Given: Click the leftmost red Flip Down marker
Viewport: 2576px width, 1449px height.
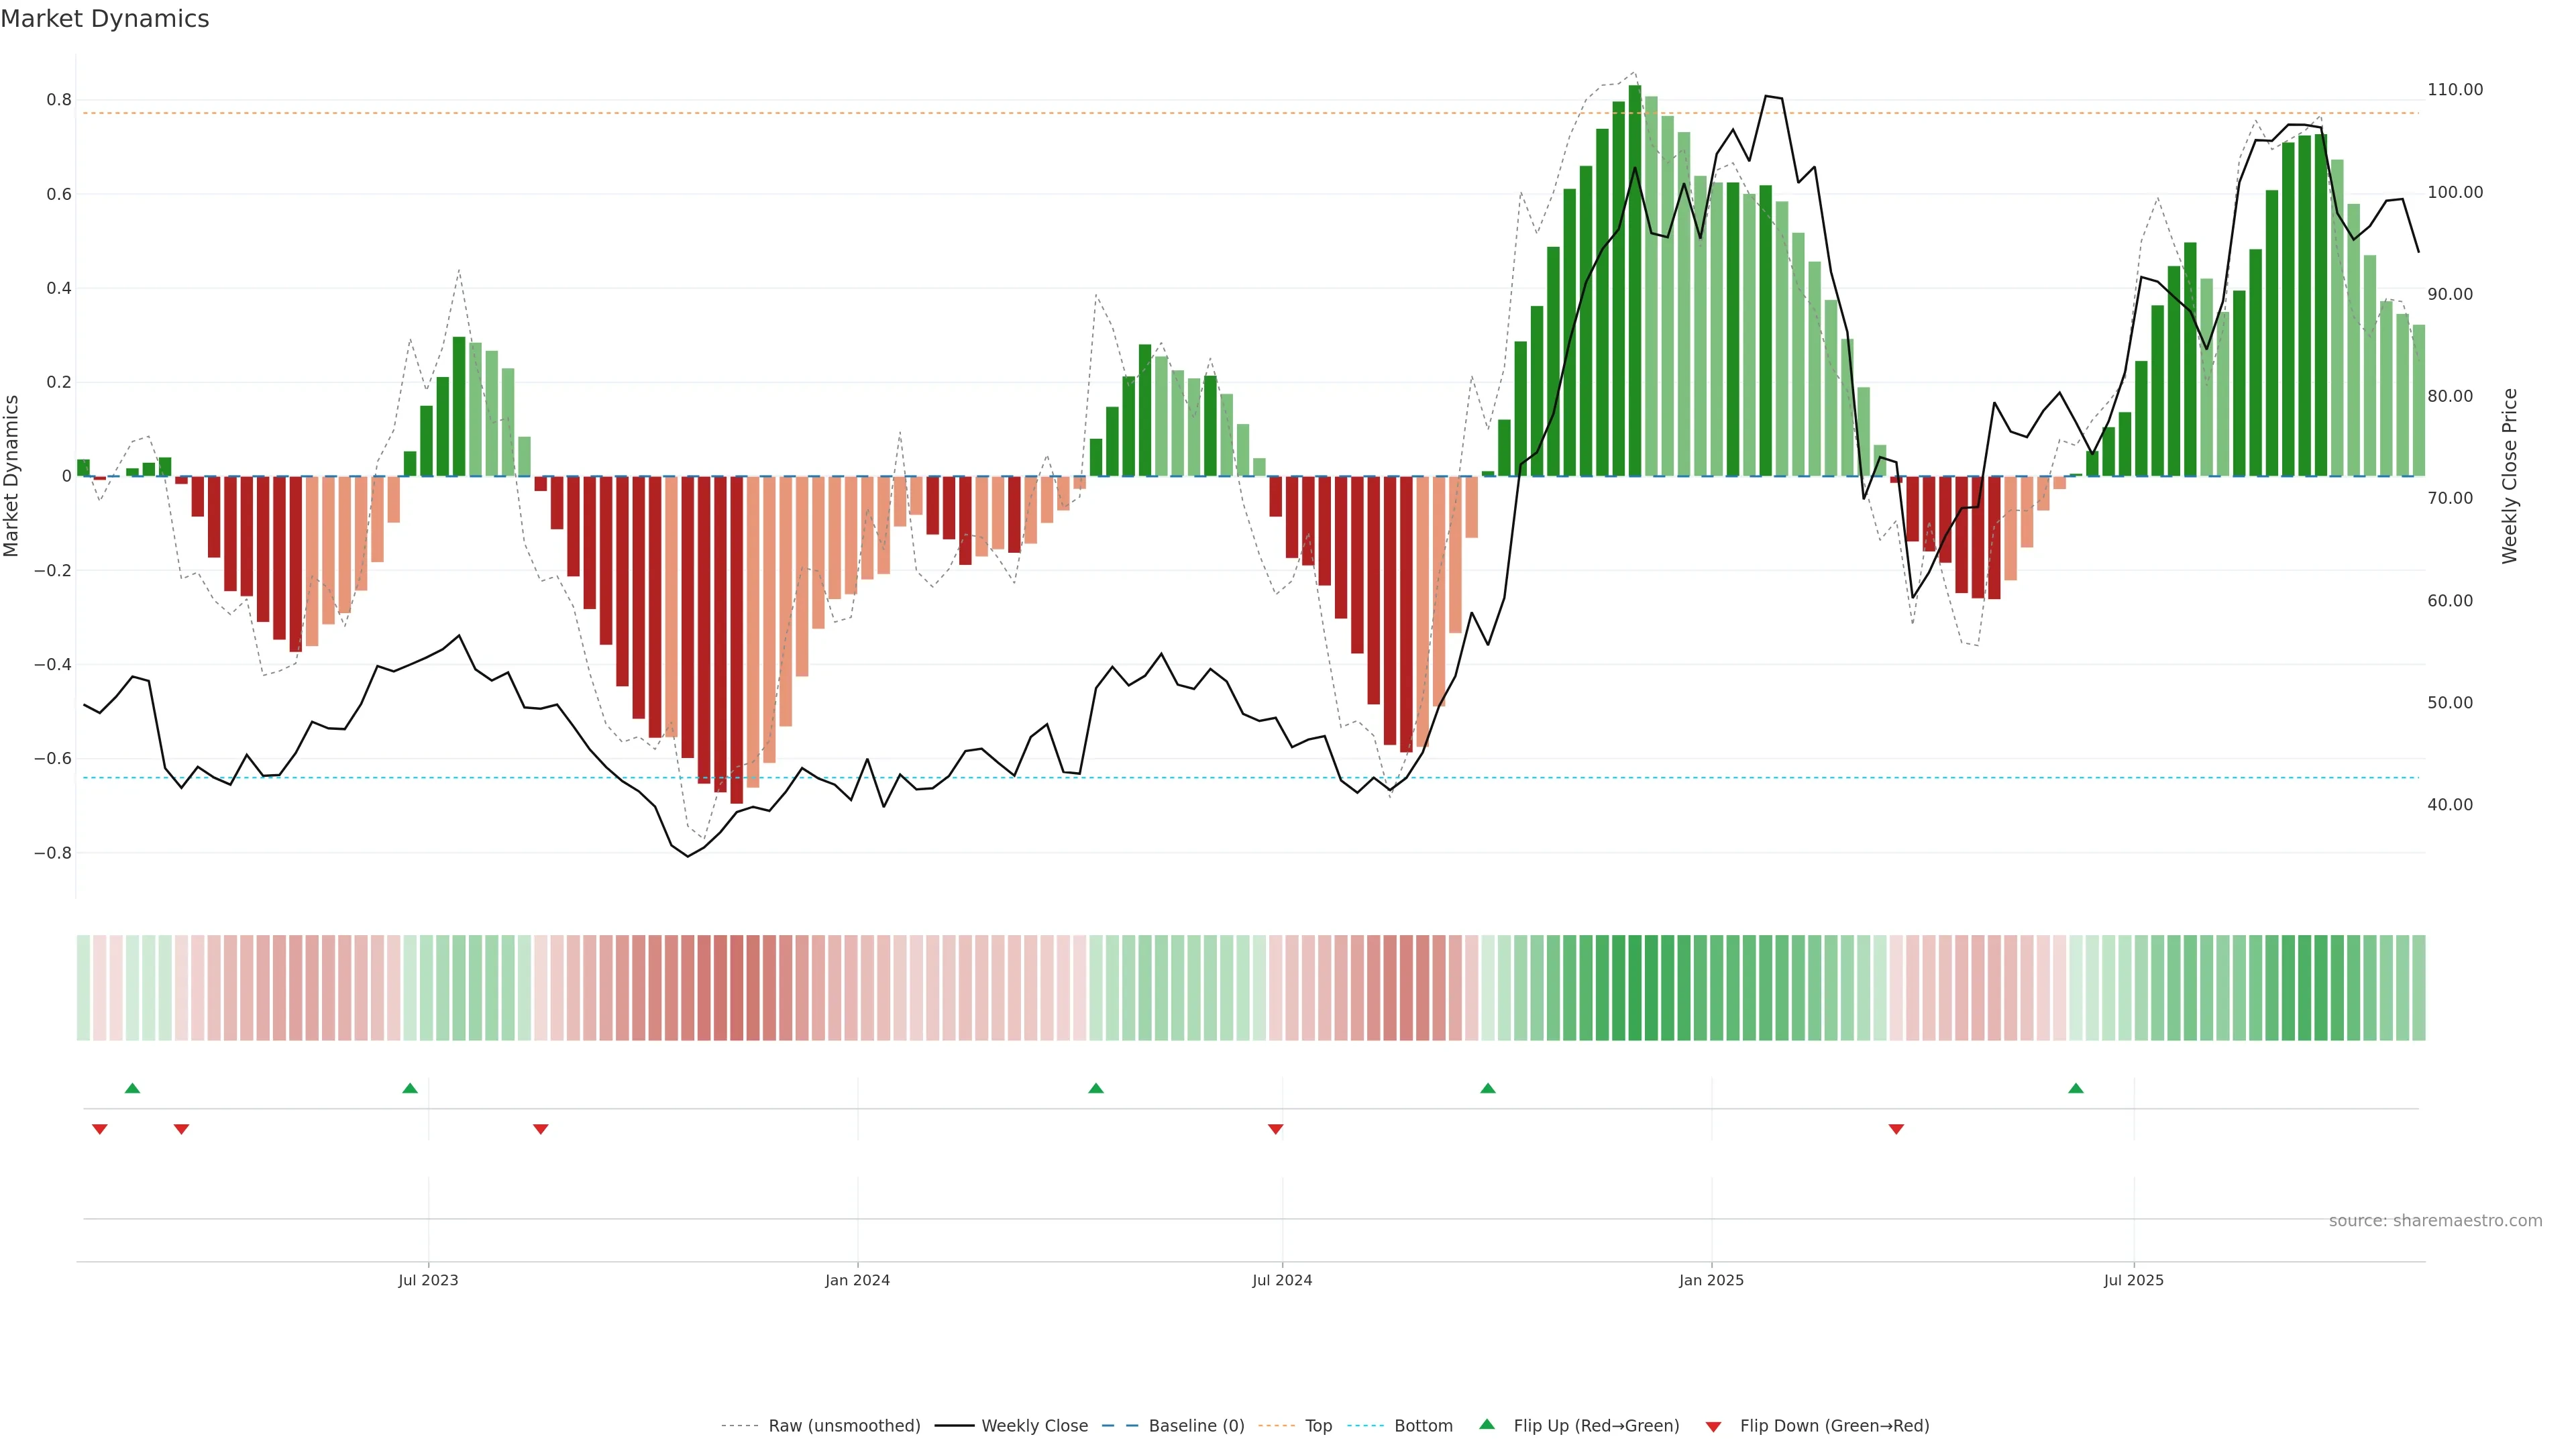Looking at the screenshot, I should pos(100,1129).
